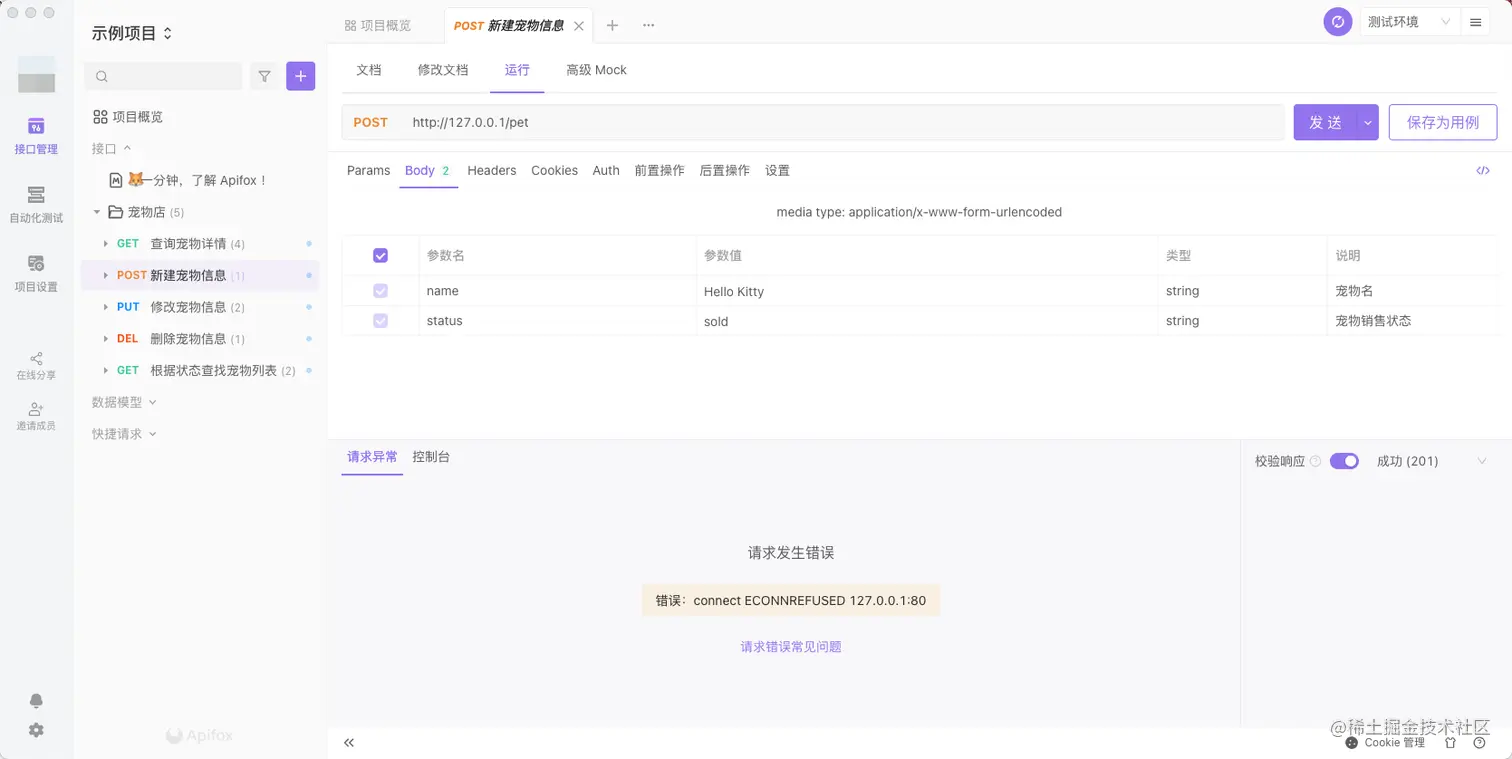This screenshot has width=1512, height=759.
Task: Open the 自动化测试 panel icon
Action: pyautogui.click(x=36, y=203)
